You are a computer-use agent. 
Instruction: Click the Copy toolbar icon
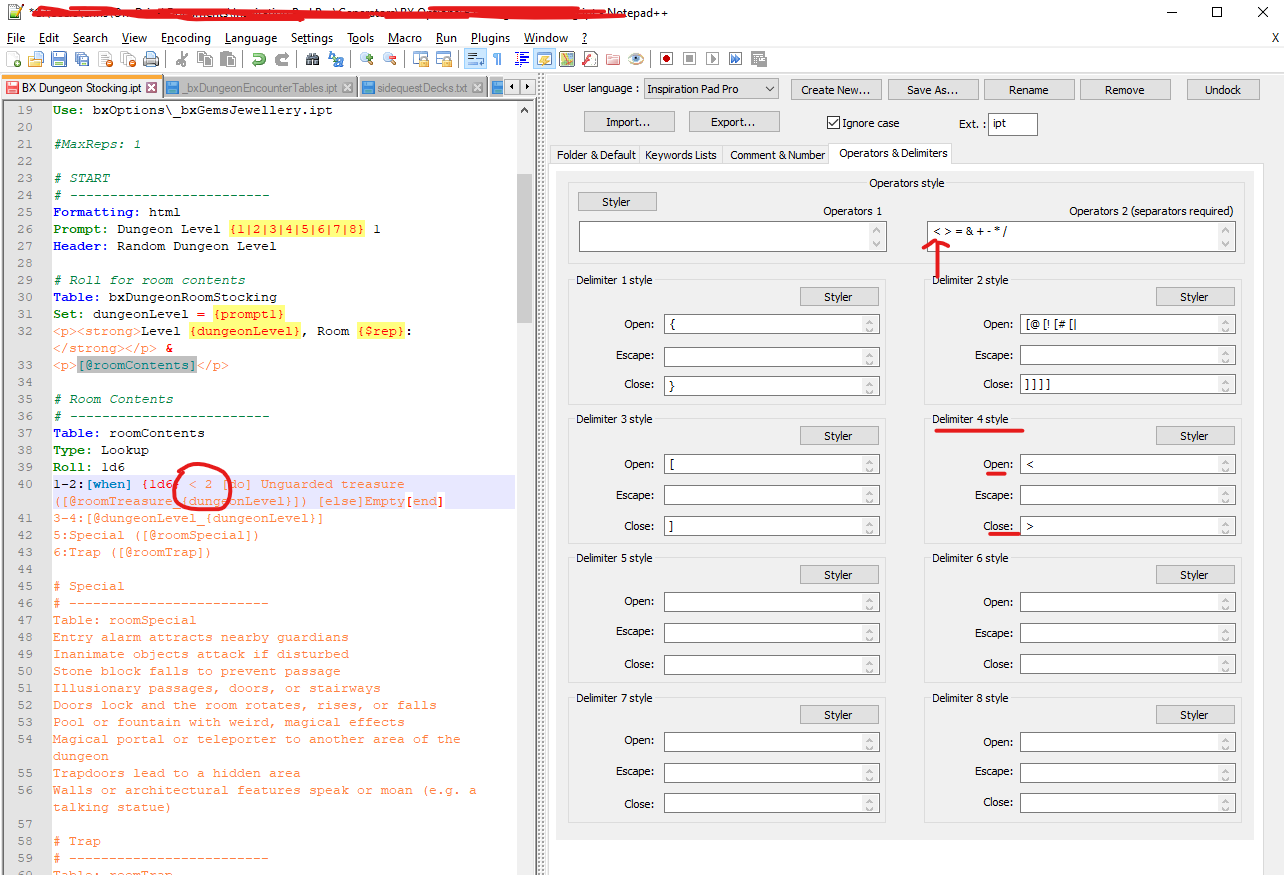[x=204, y=59]
